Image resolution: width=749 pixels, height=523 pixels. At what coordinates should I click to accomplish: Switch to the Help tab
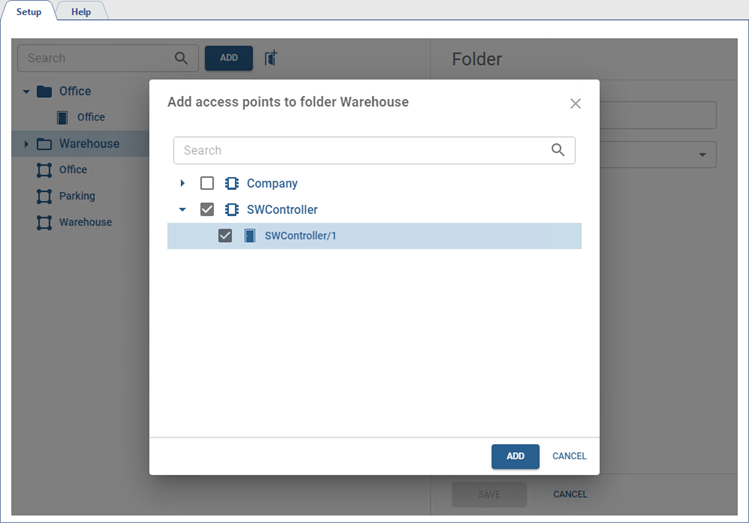(x=81, y=12)
